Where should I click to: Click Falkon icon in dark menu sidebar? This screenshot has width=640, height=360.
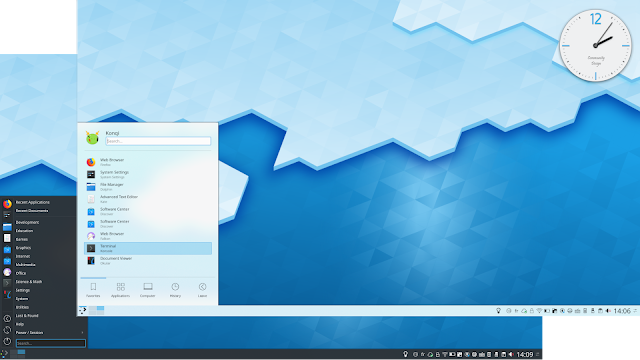tap(7, 272)
